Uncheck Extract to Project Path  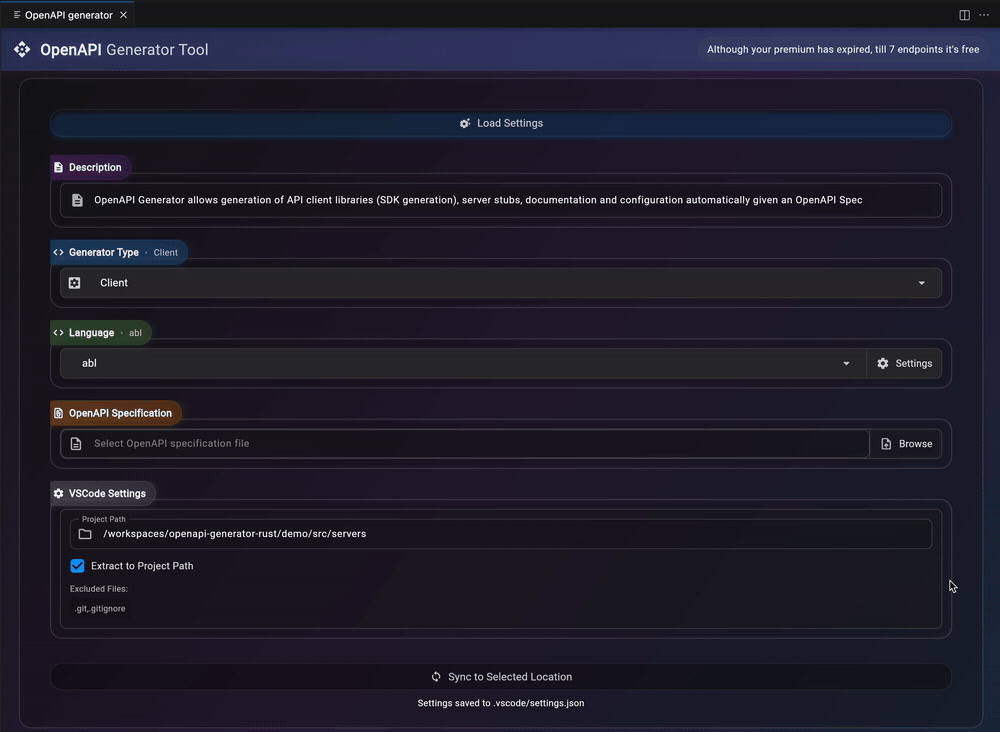(77, 565)
